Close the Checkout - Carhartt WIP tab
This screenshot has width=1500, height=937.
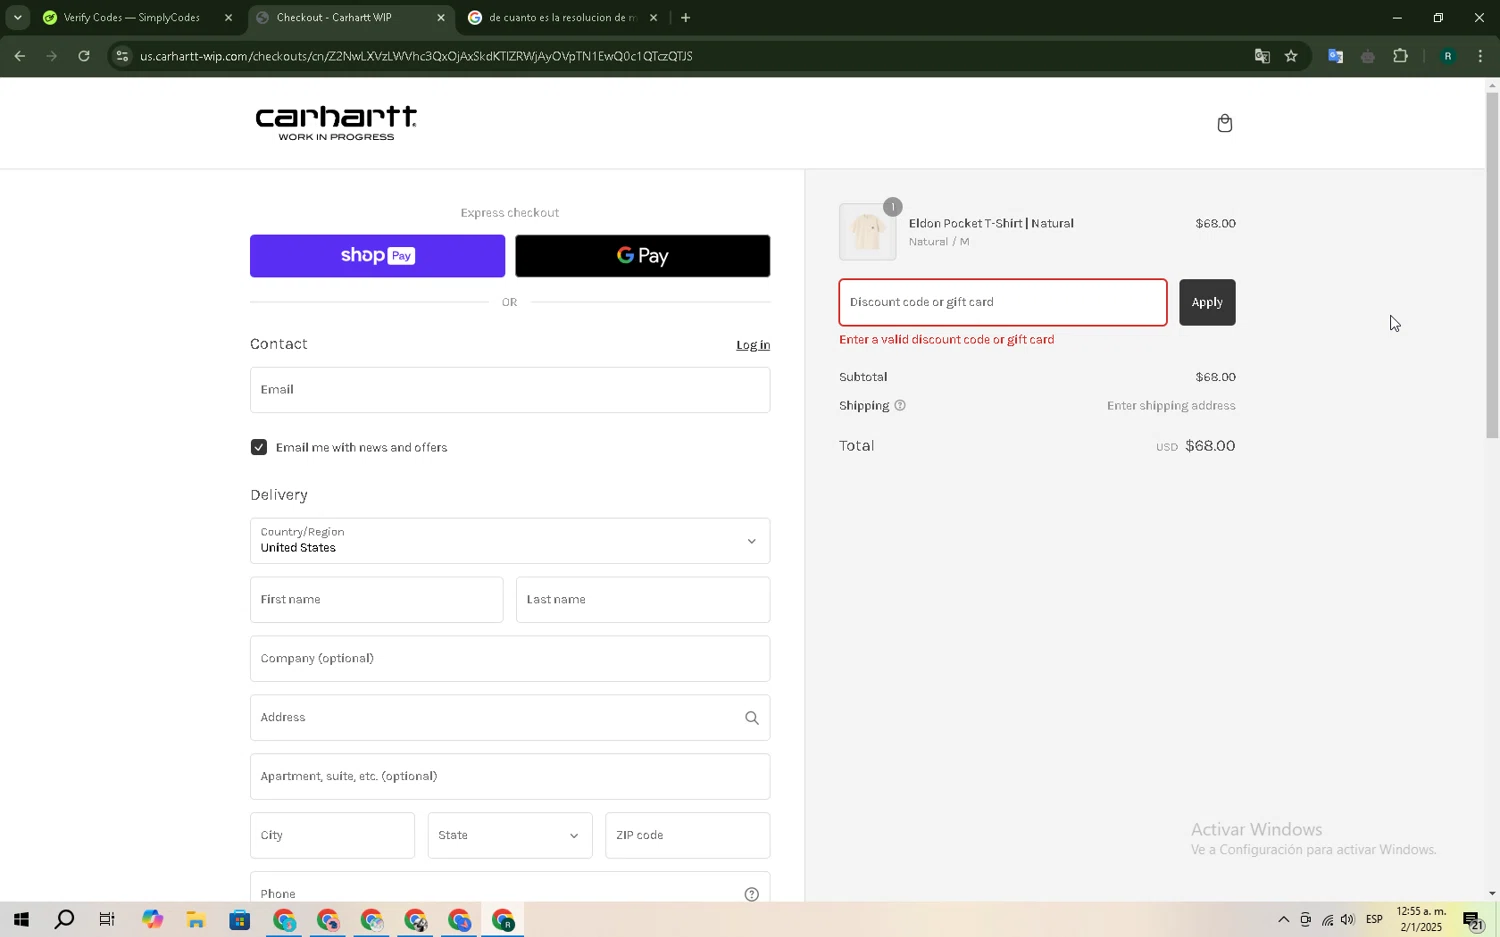click(x=441, y=17)
